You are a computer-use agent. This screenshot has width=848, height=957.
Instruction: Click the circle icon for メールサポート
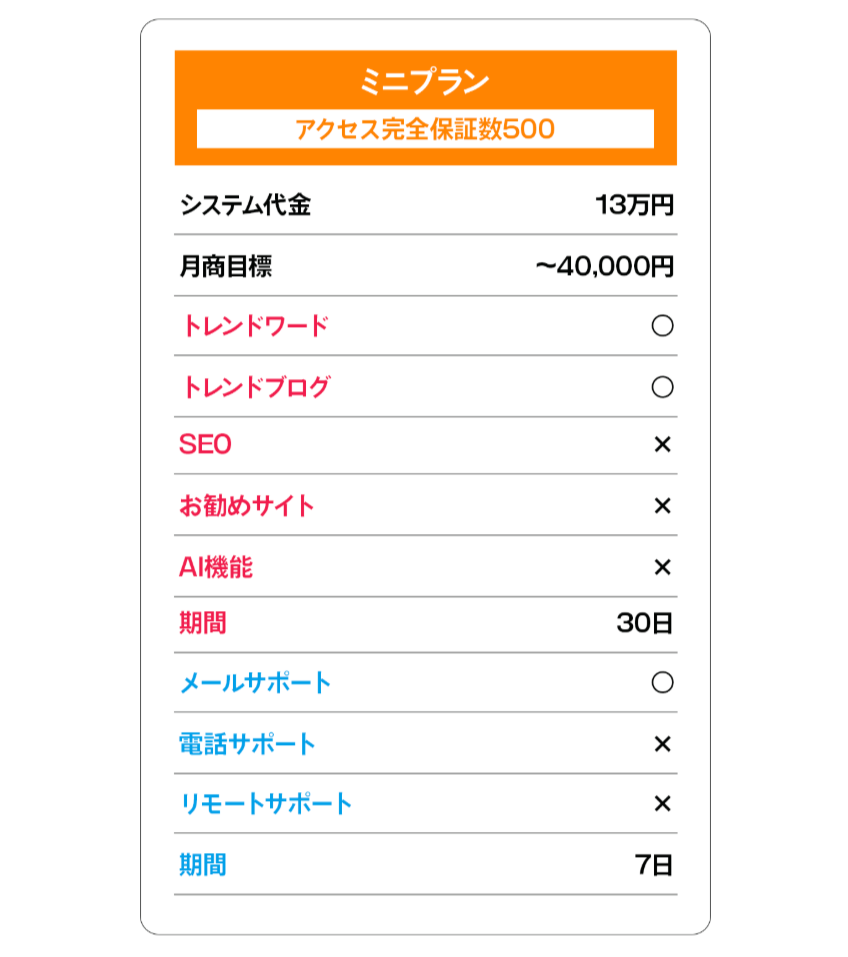pos(662,682)
